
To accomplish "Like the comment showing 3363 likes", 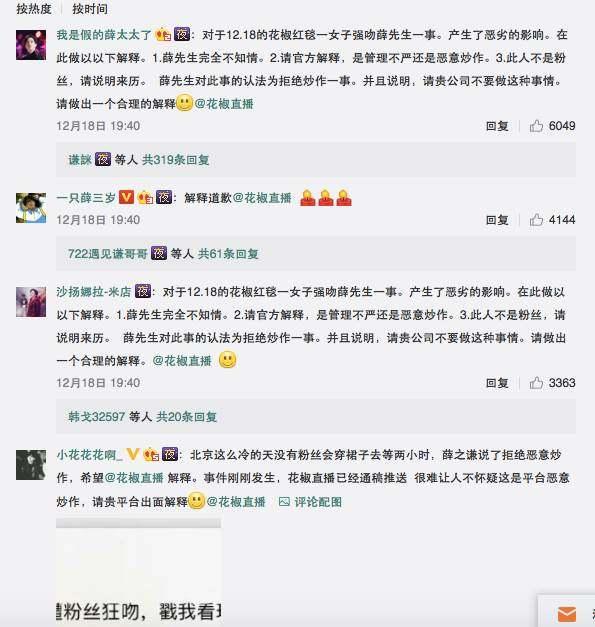I will coord(536,383).
